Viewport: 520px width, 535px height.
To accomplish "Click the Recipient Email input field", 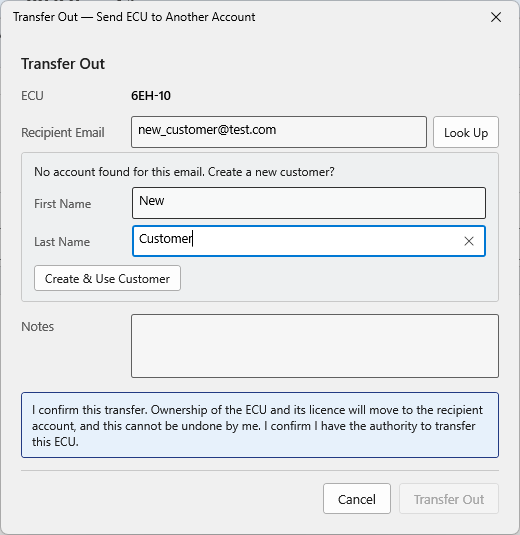I will [x=279, y=132].
